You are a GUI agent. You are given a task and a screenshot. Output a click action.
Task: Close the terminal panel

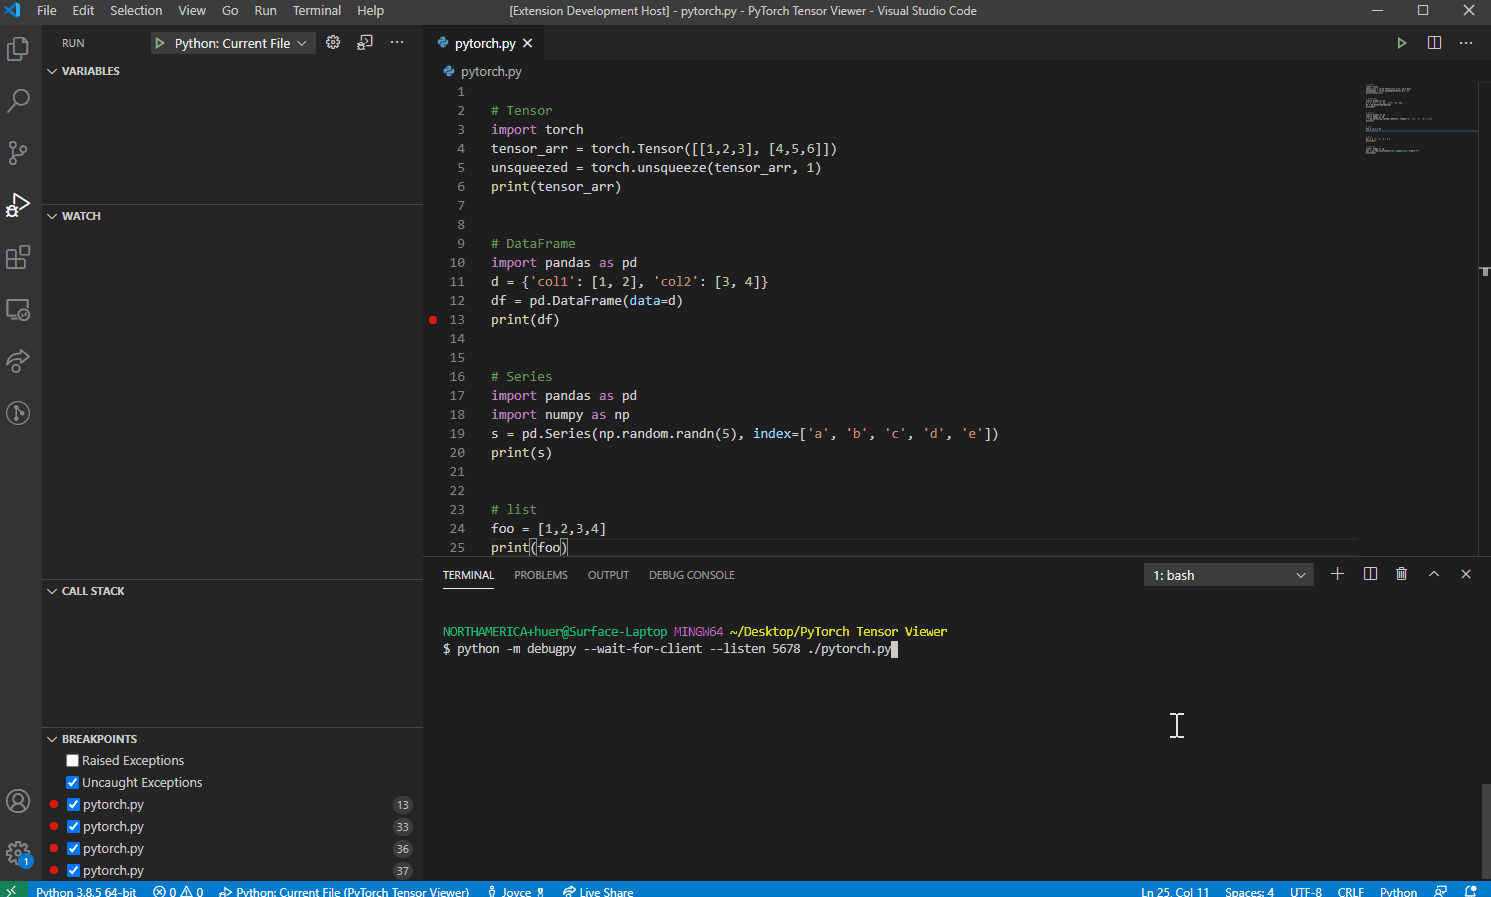click(1466, 574)
